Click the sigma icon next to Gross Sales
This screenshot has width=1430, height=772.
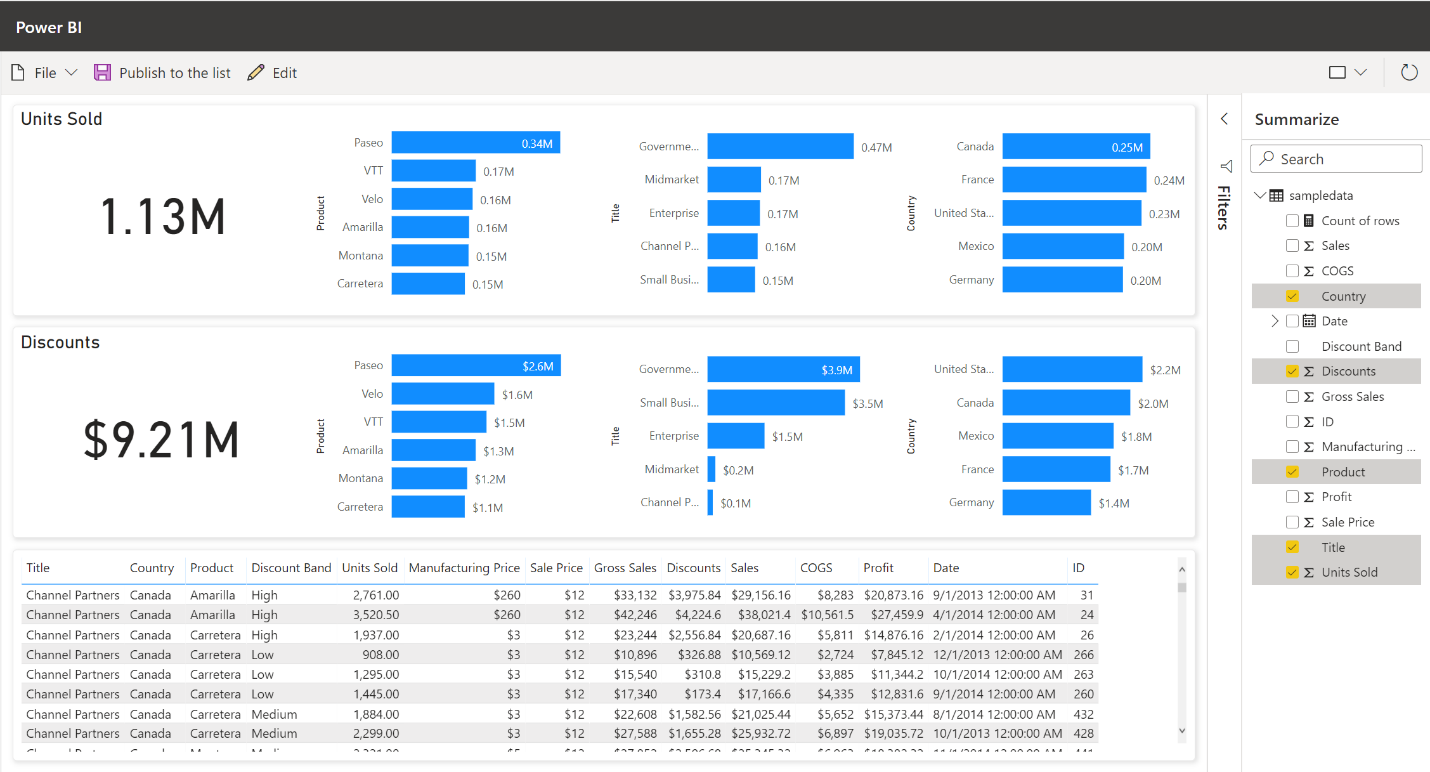(x=1308, y=397)
